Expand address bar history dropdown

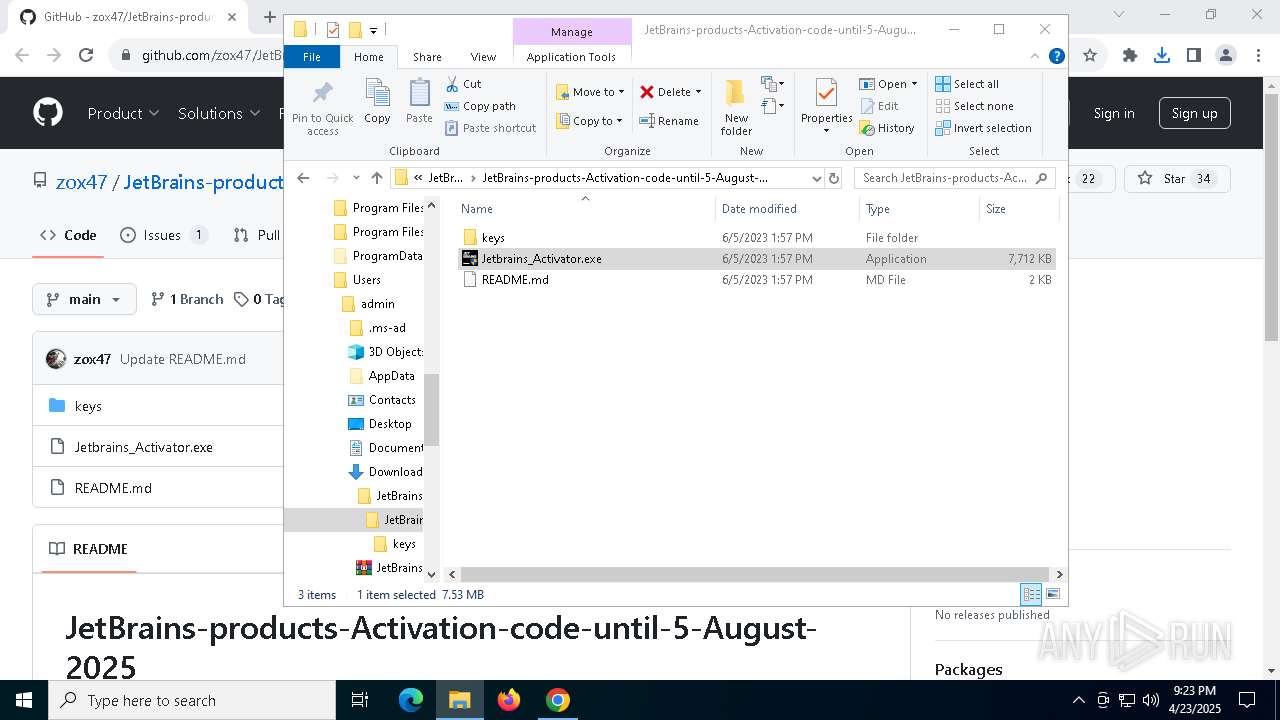click(x=817, y=178)
